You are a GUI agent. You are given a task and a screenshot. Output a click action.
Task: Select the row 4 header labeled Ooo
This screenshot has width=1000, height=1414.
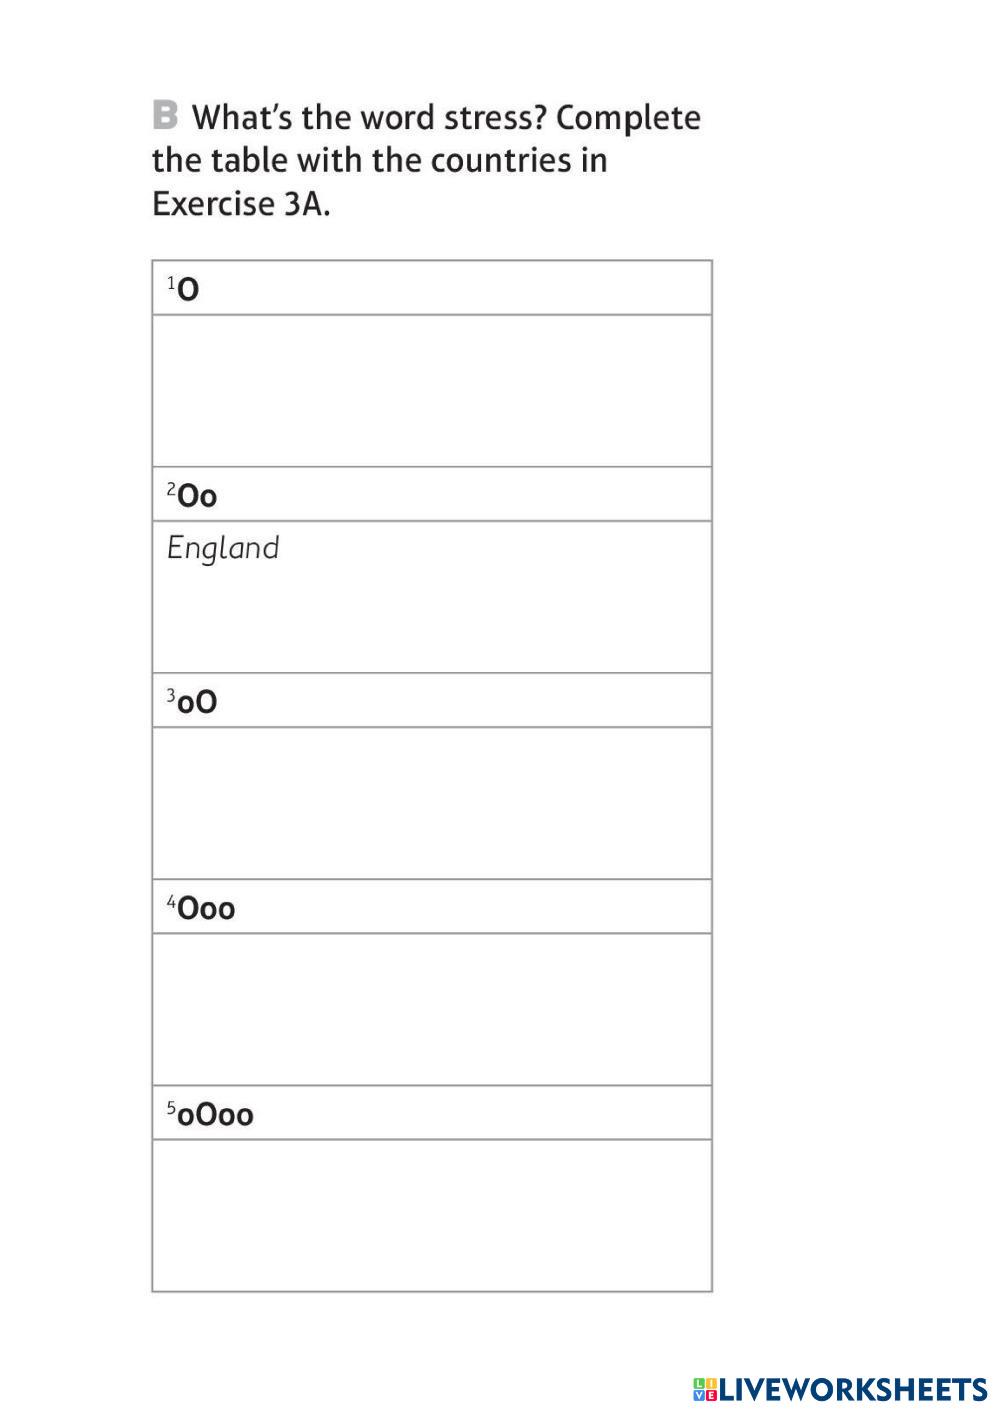(x=432, y=908)
